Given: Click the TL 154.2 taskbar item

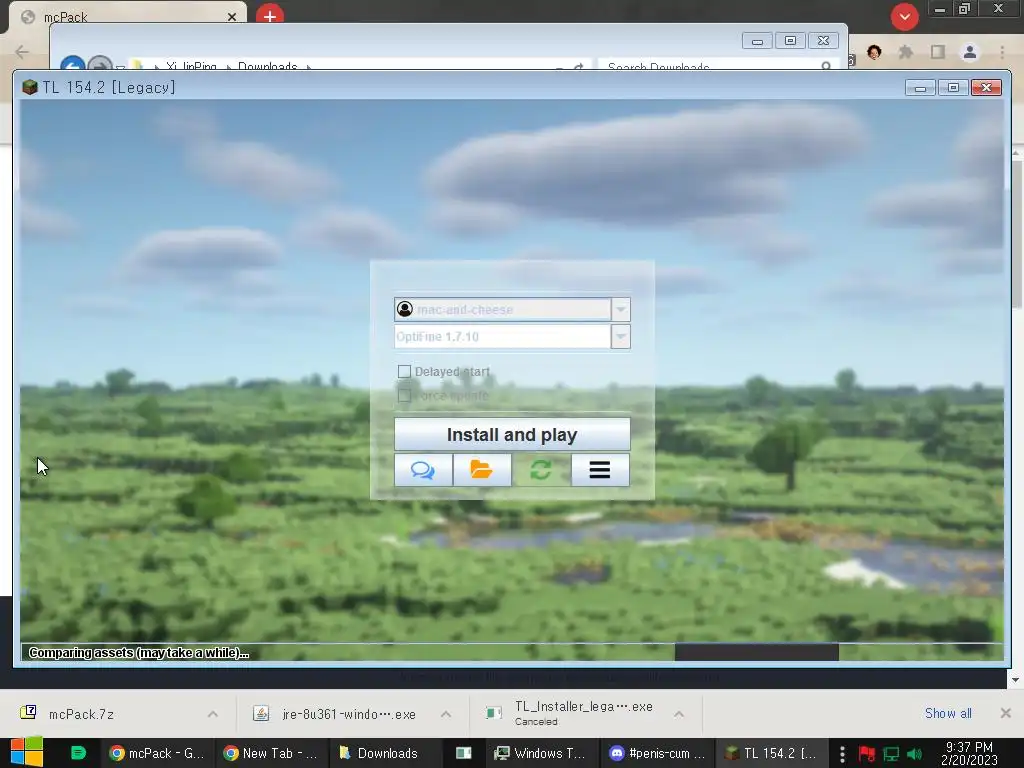Looking at the screenshot, I should [772, 753].
